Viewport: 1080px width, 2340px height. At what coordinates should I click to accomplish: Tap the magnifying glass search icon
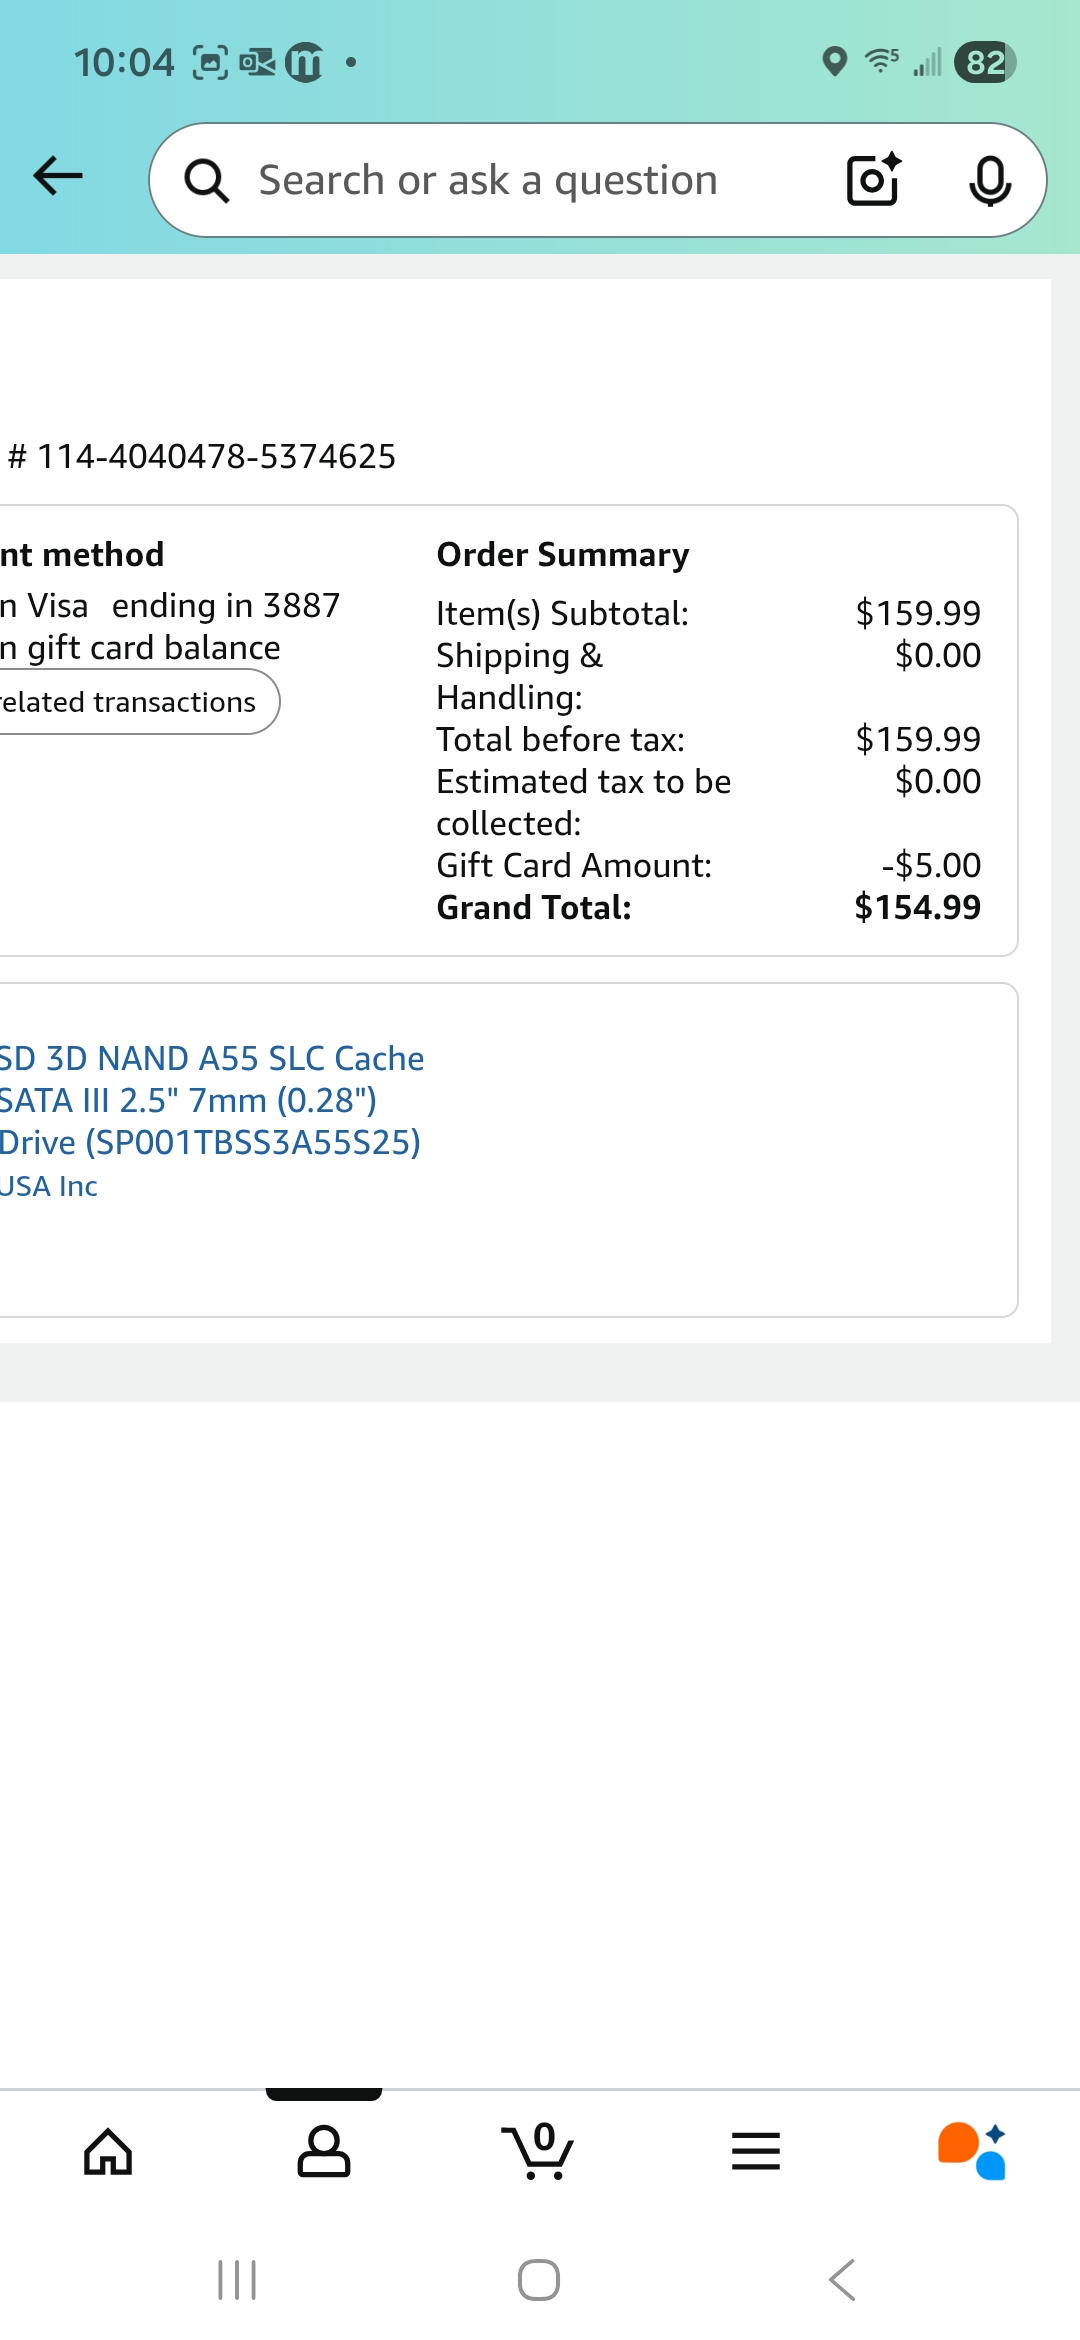click(x=207, y=181)
